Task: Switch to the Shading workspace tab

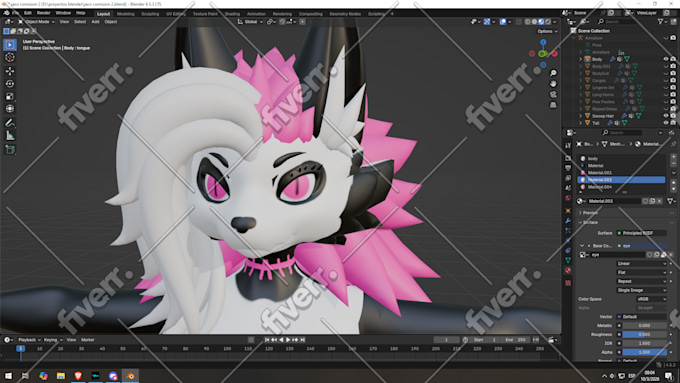Action: pos(232,14)
